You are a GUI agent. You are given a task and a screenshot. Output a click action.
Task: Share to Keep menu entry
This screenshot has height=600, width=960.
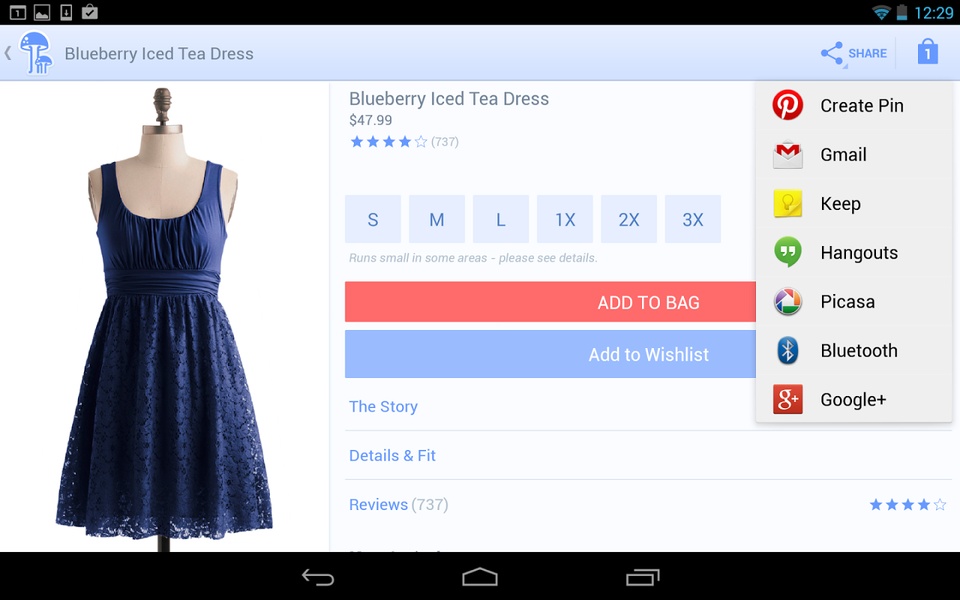854,203
